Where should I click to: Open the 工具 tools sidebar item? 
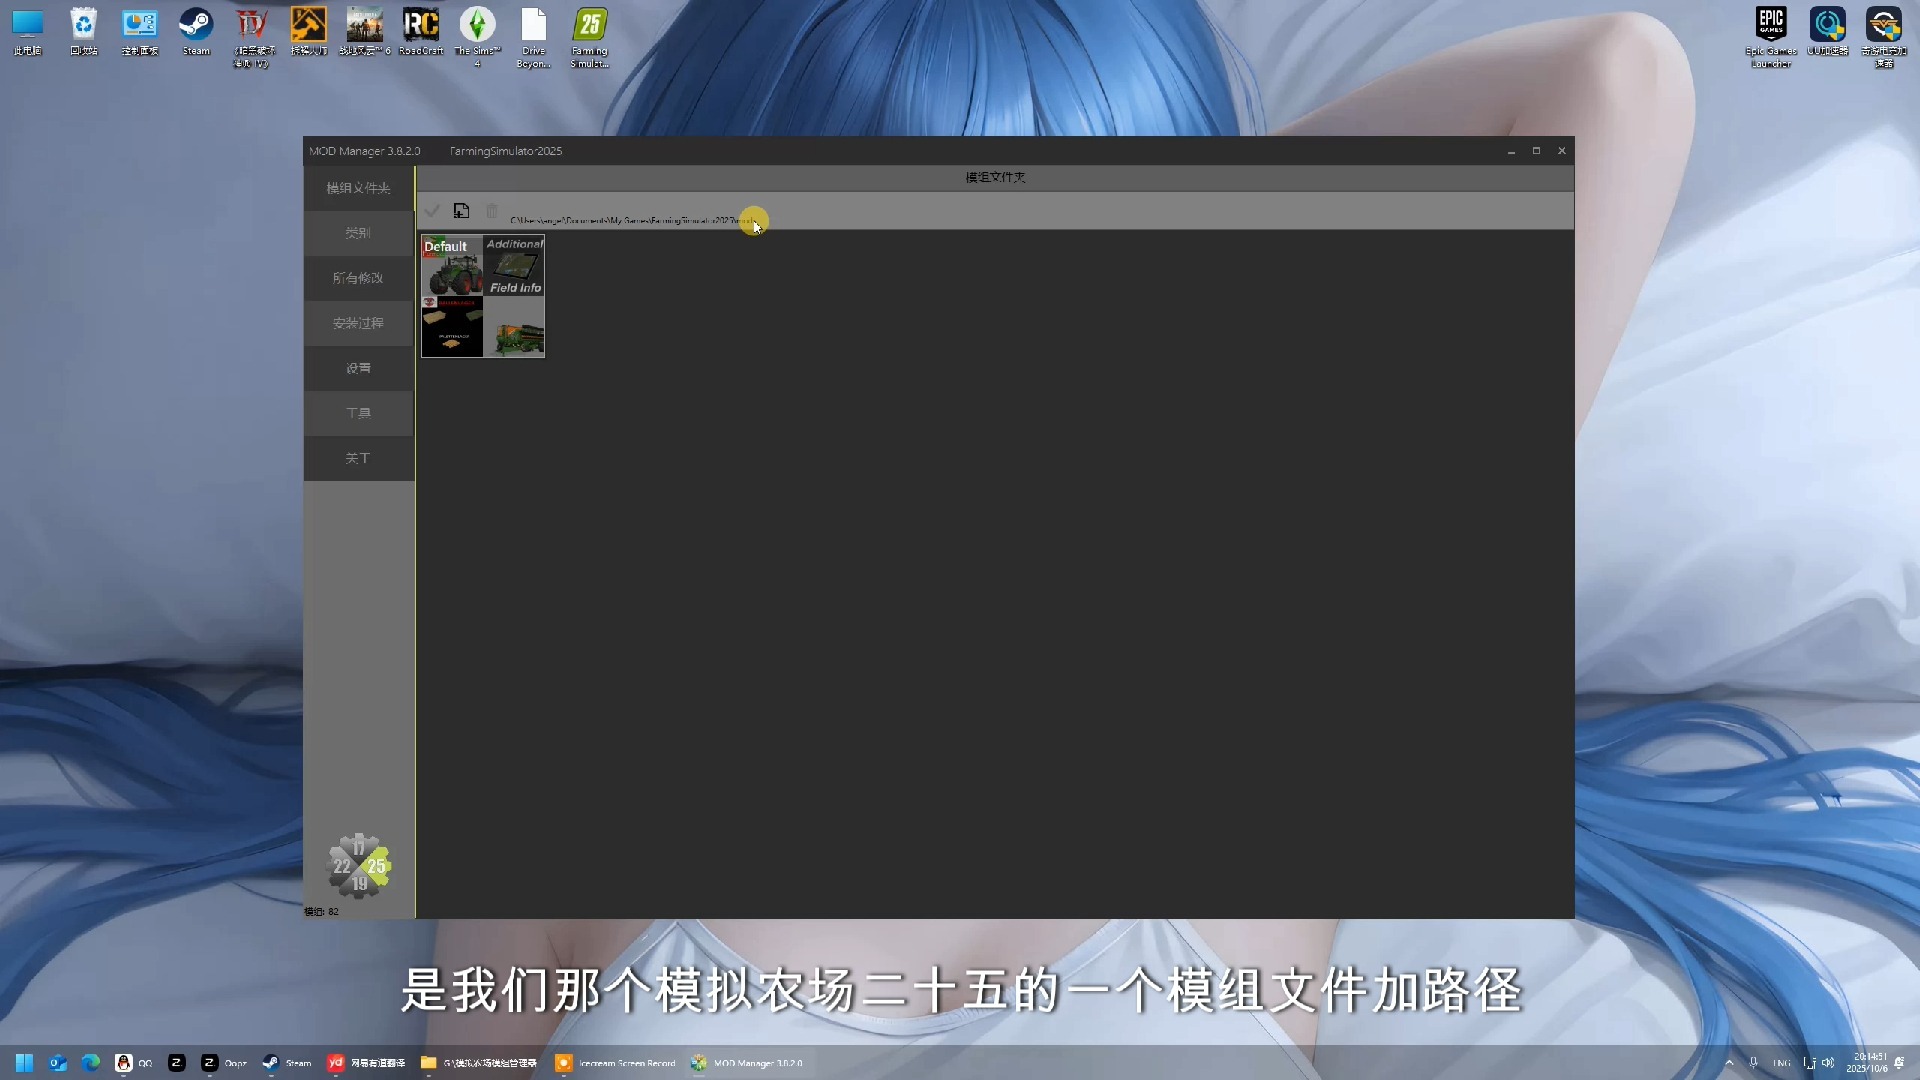tap(358, 413)
